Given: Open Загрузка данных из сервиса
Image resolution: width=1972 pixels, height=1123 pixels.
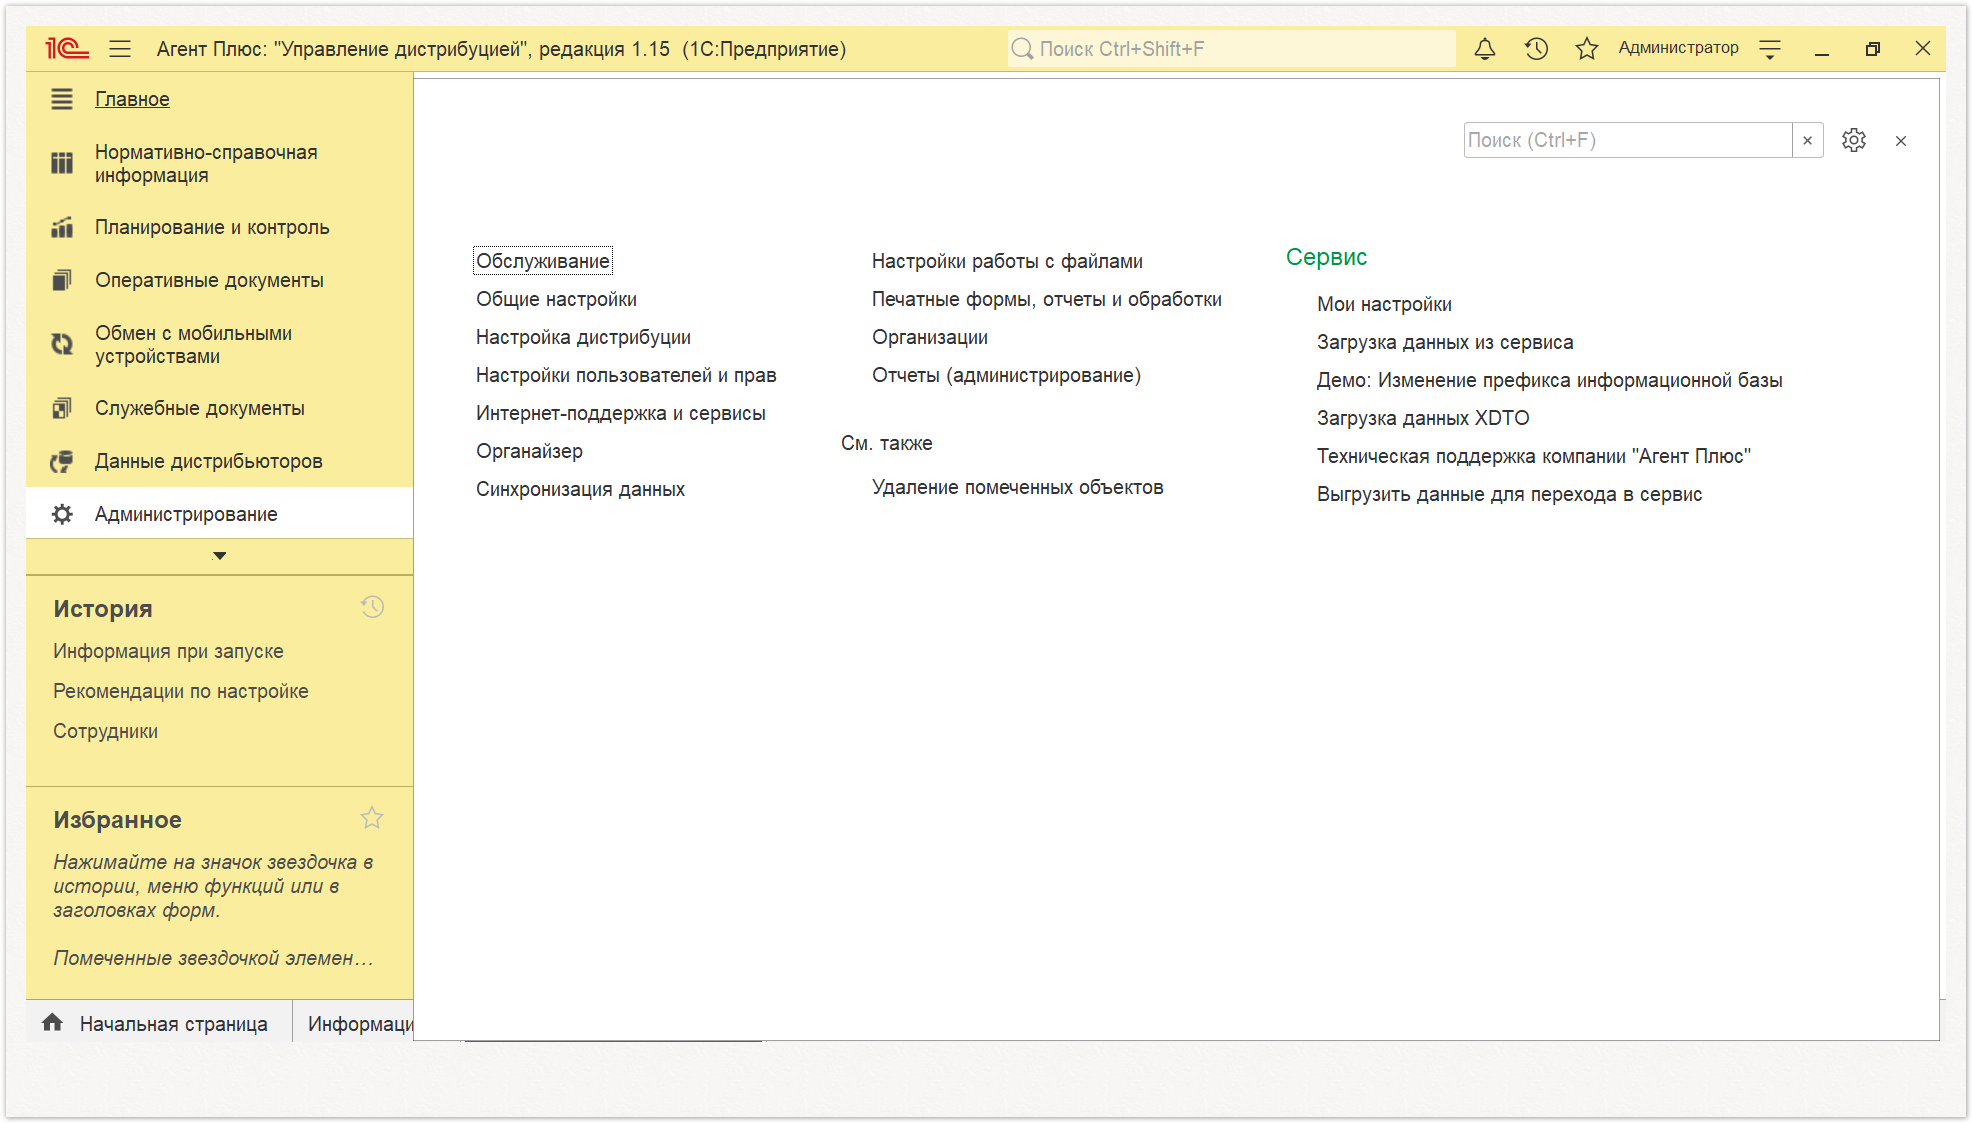Looking at the screenshot, I should pos(1445,342).
